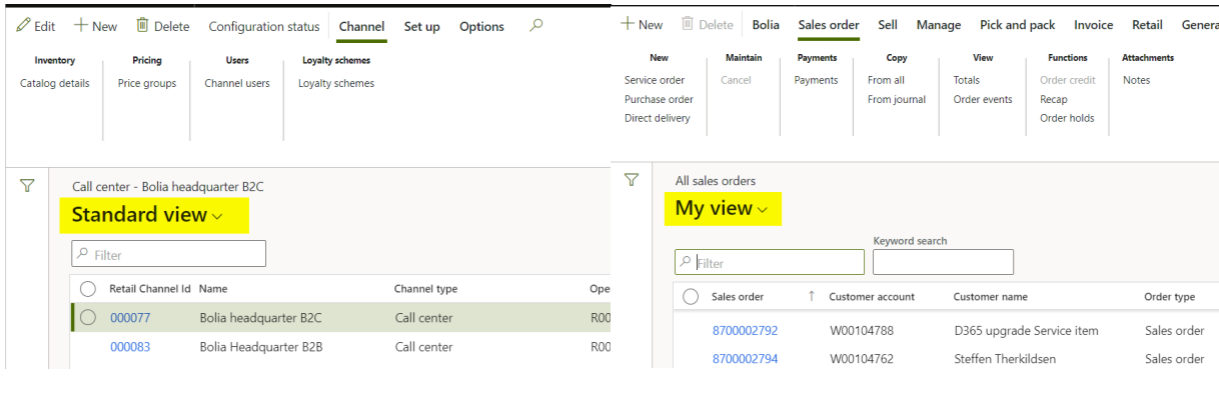Click the New plus icon in channel toolbar
The height and width of the screenshot is (400, 1219).
point(81,26)
